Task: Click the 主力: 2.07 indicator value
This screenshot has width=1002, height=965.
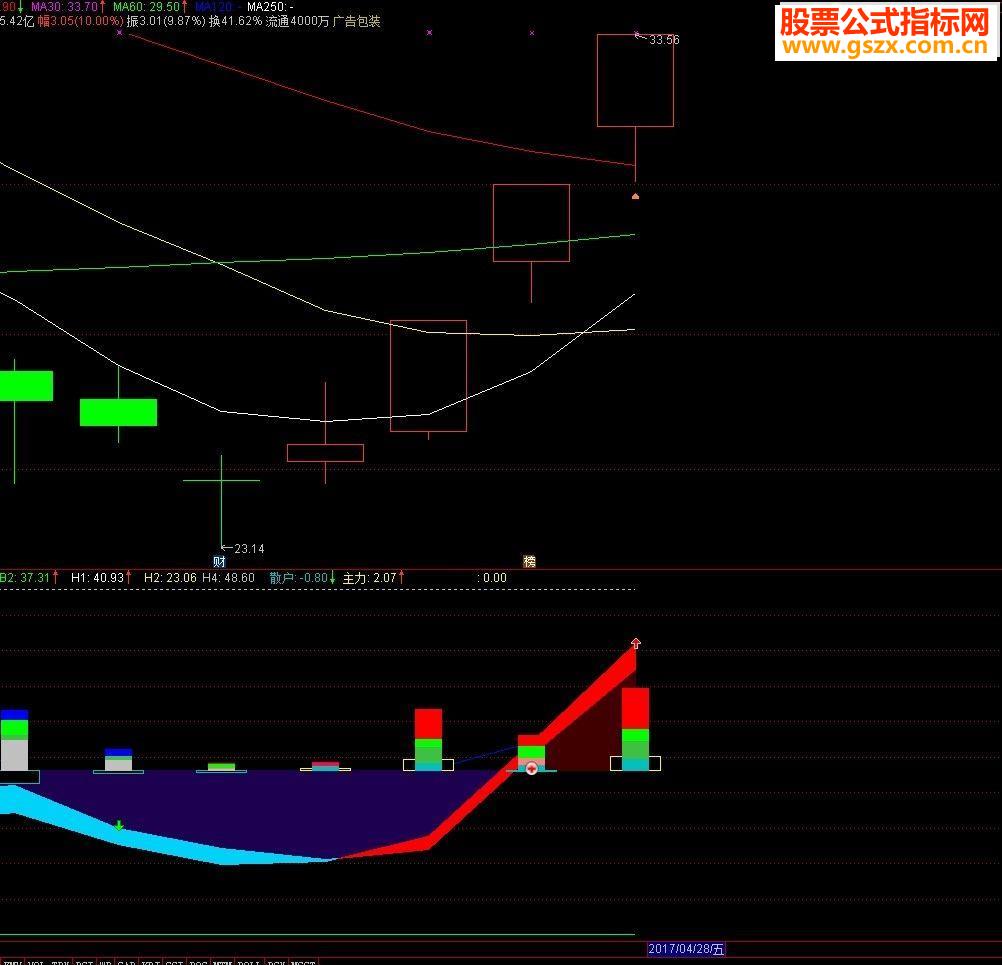Action: 373,578
